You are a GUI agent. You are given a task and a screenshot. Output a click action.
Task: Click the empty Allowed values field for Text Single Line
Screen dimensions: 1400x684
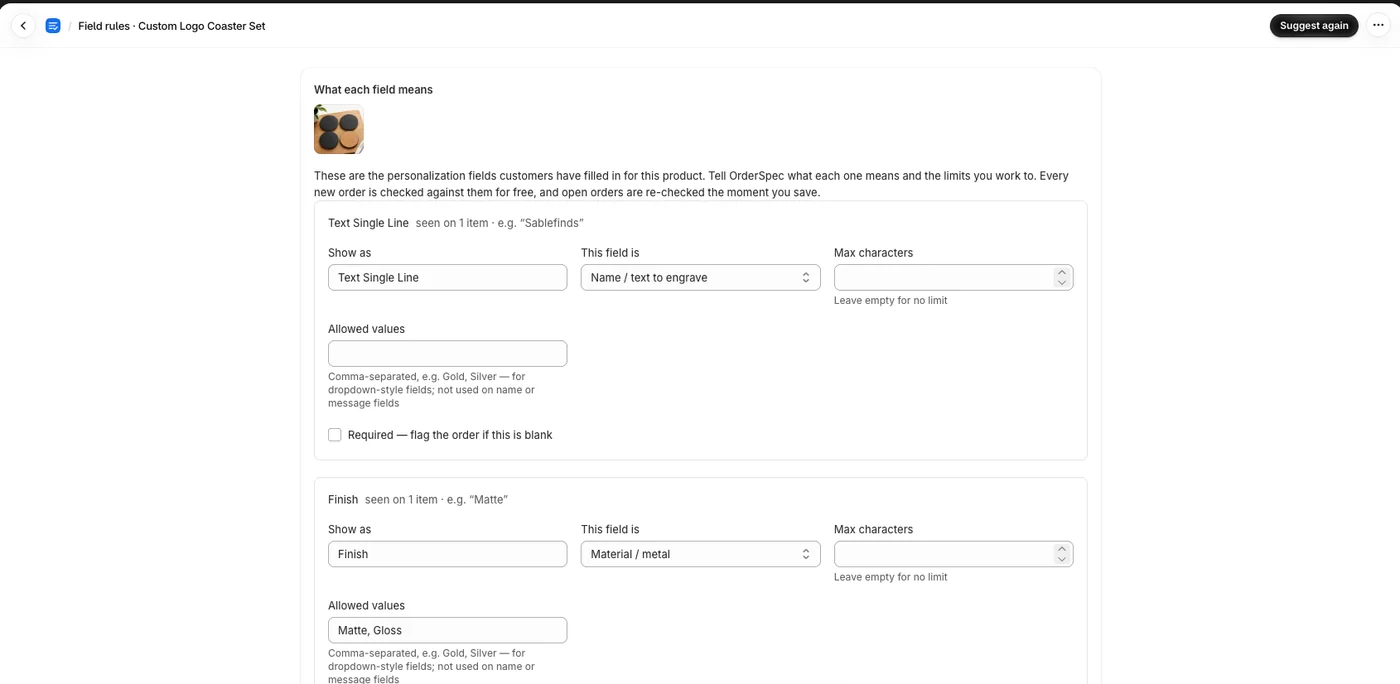coord(447,354)
